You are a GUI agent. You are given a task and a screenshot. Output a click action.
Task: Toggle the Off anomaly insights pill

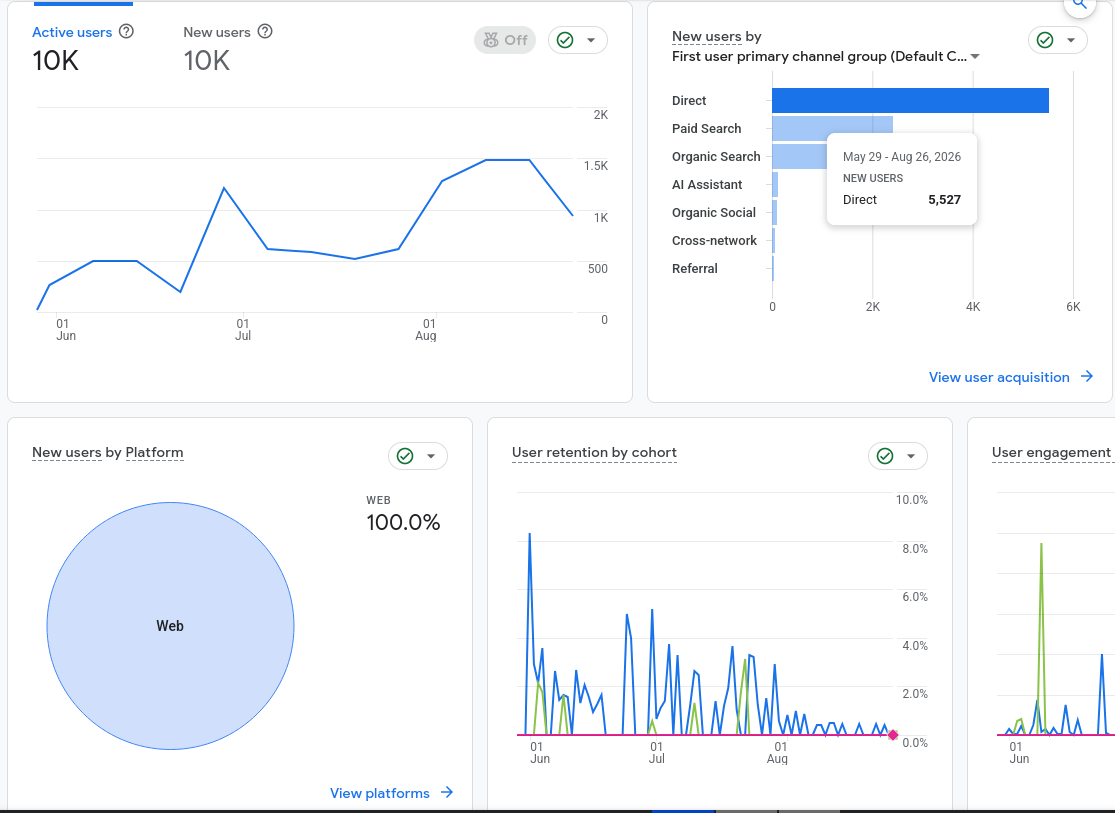tap(505, 41)
